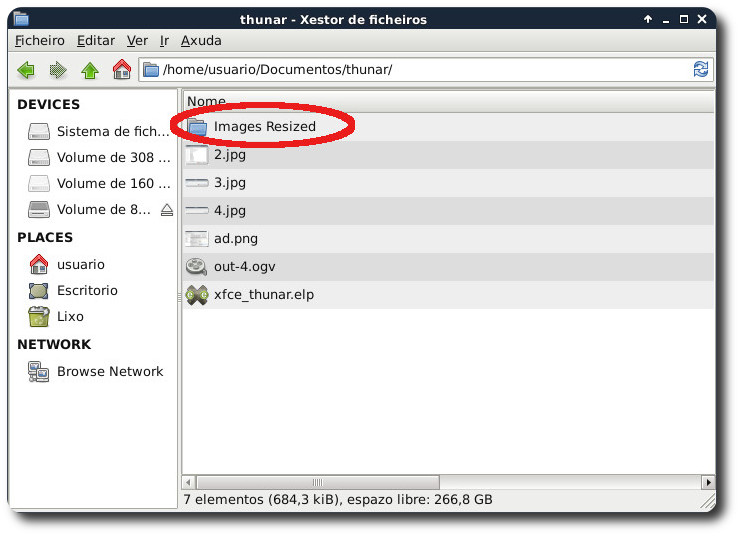Select the xfce_thunar.elp file icon
This screenshot has height=536, width=740.
tap(197, 295)
